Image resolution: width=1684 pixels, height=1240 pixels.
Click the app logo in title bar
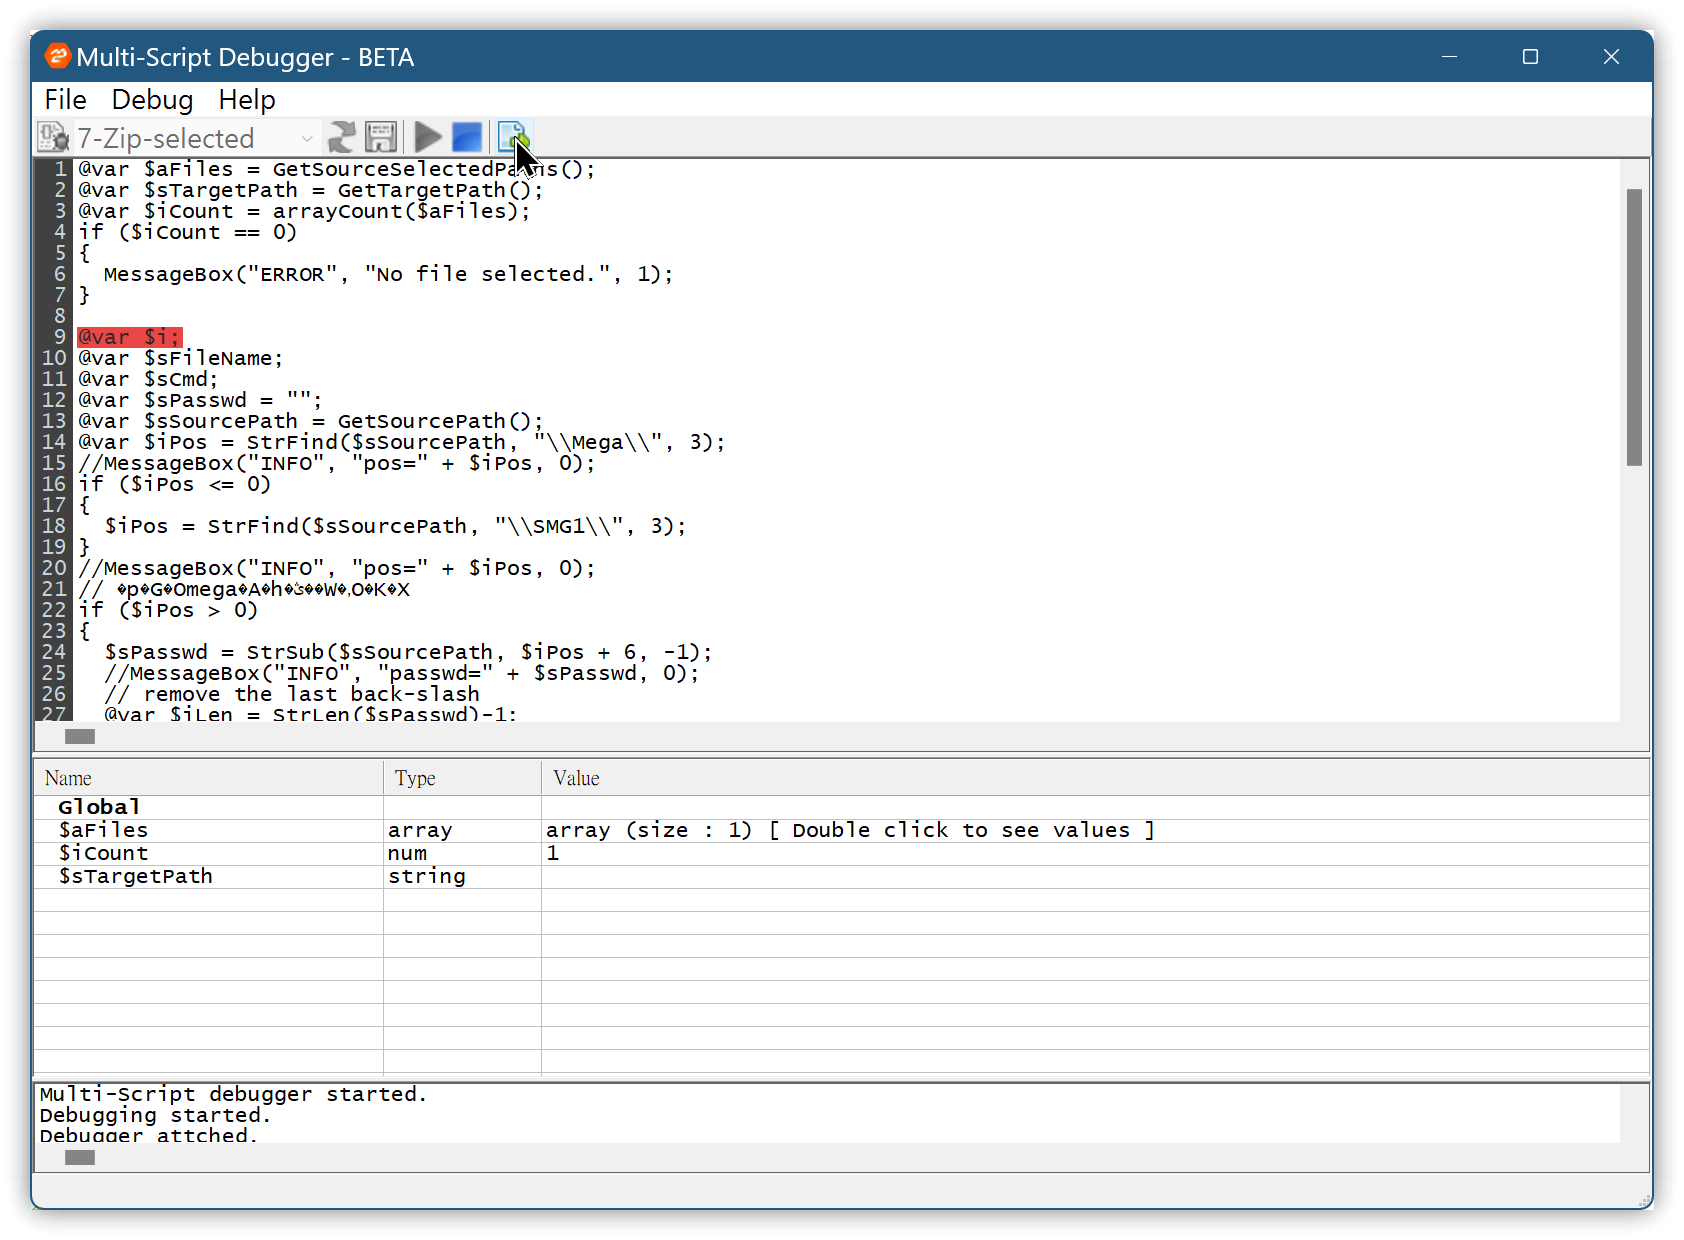[58, 56]
